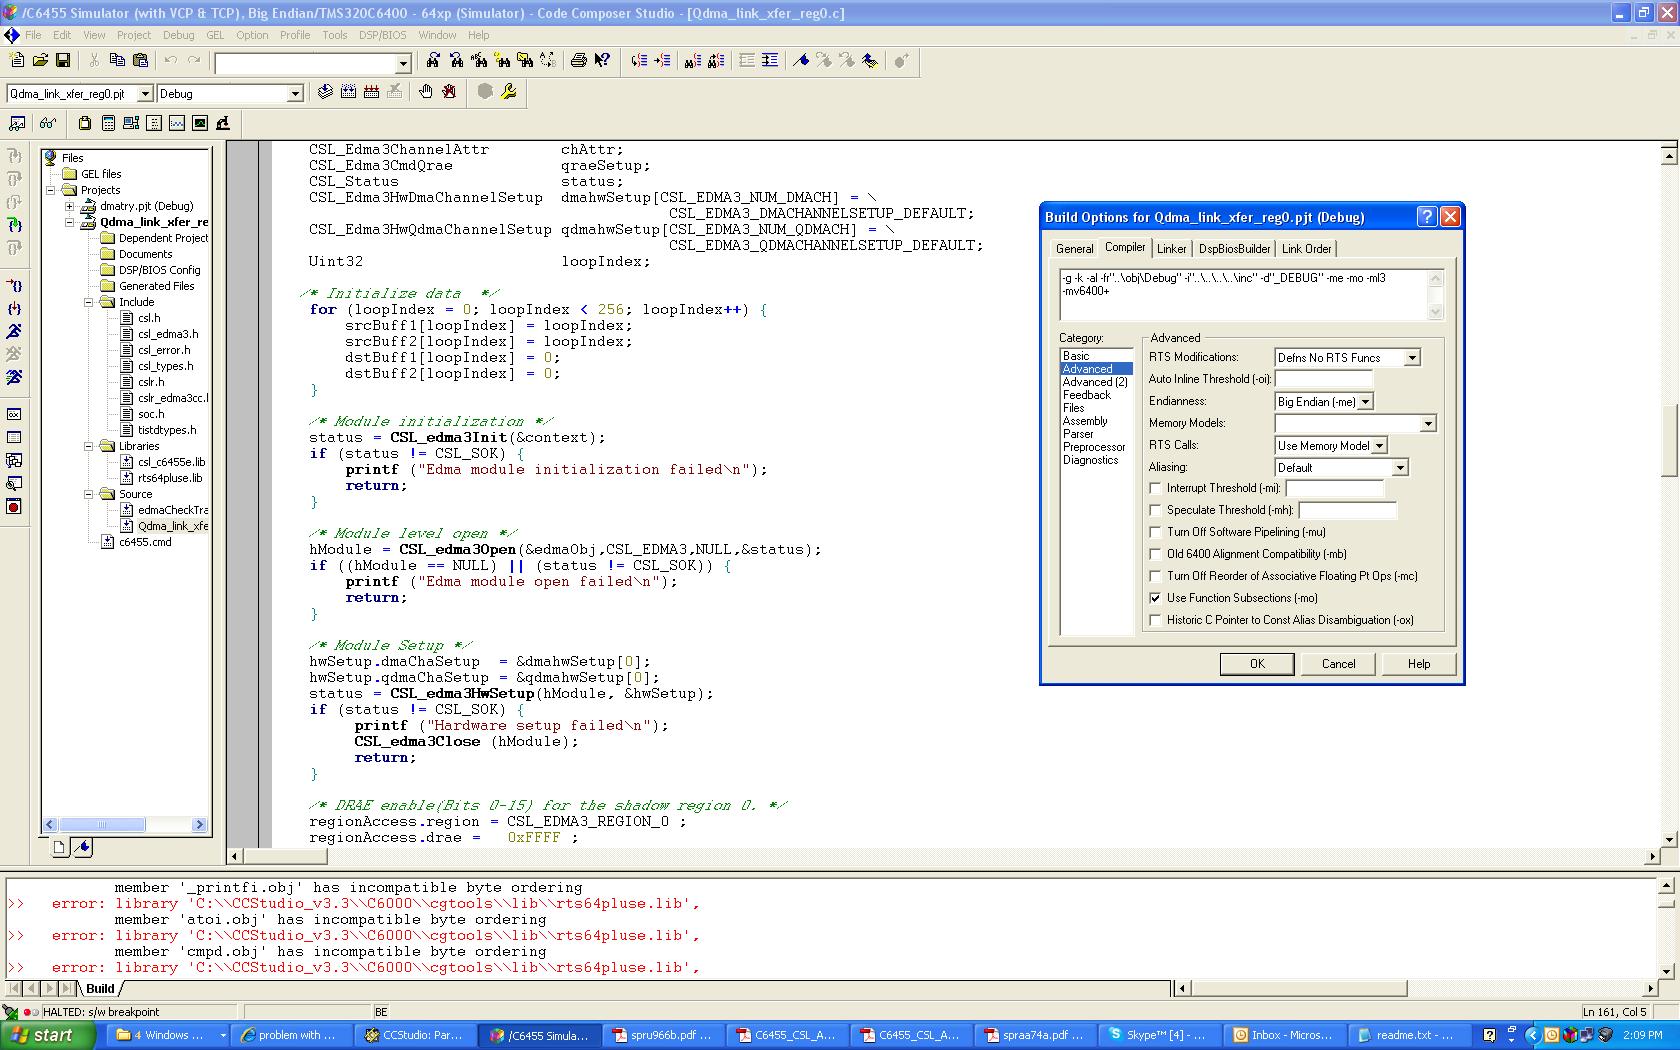Click the Open file folder icon
The height and width of the screenshot is (1050, 1680).
click(40, 61)
